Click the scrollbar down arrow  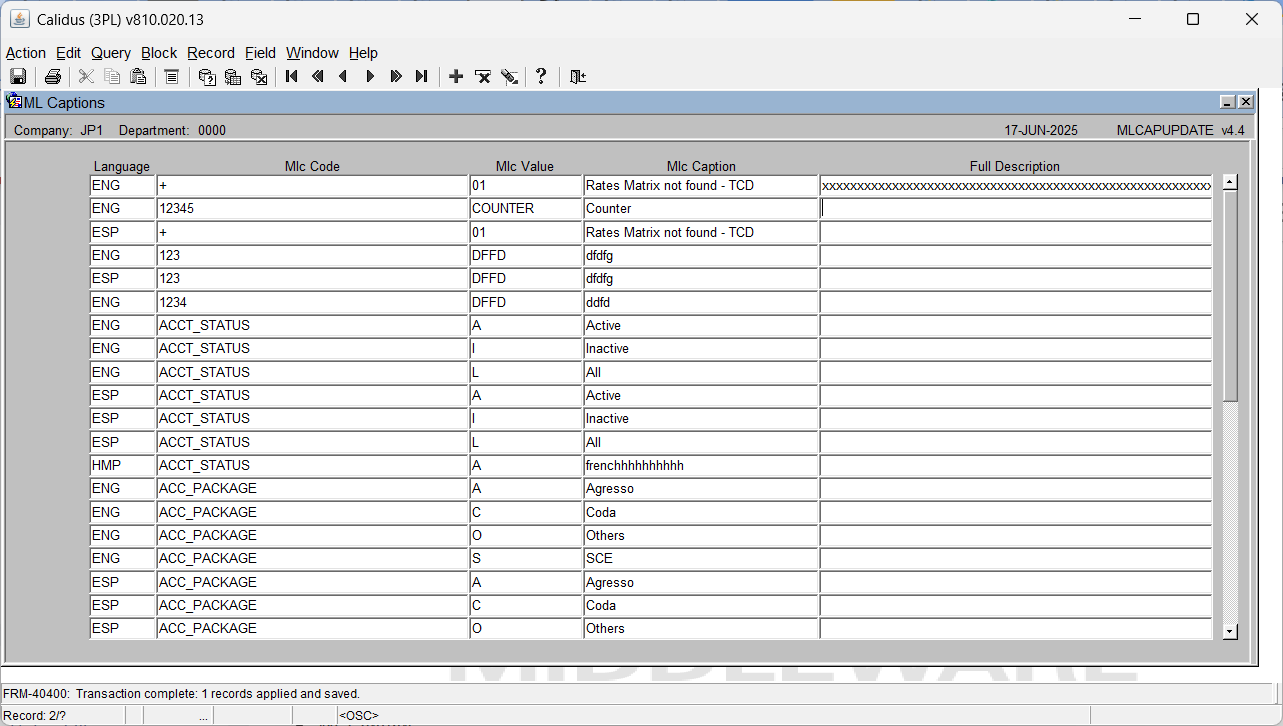[x=1230, y=631]
